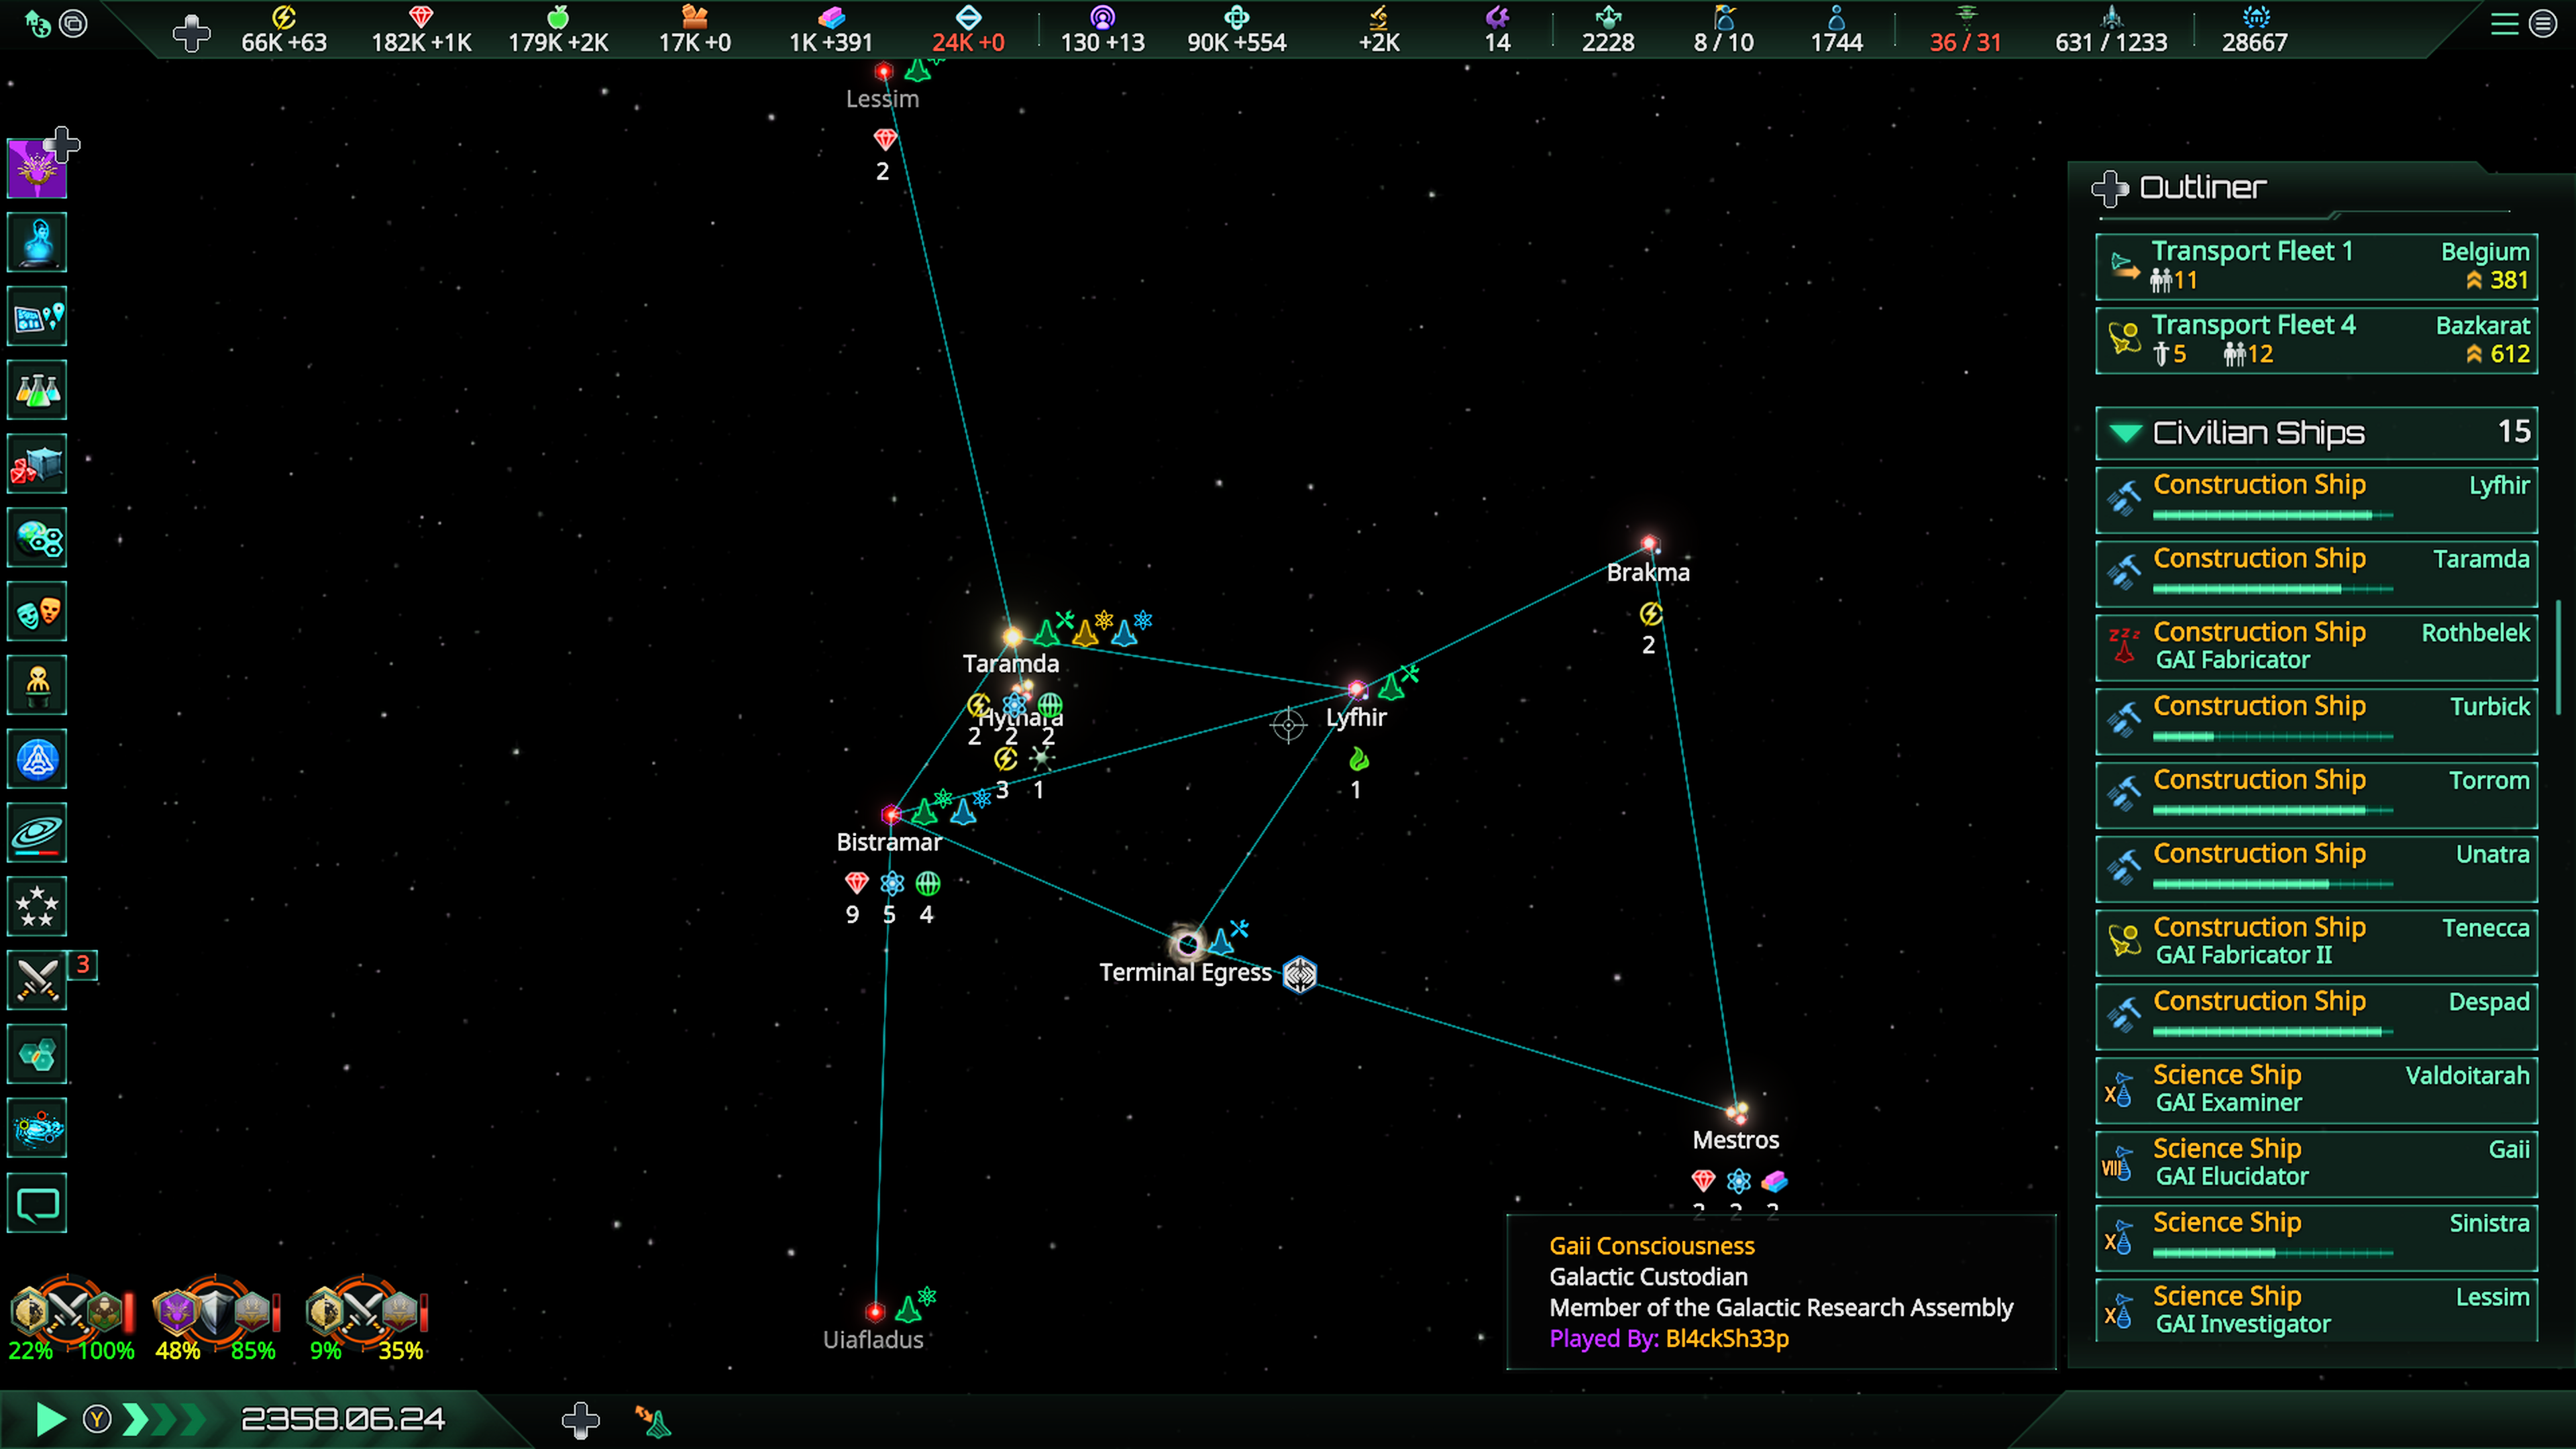This screenshot has height=1449, width=2576.
Task: Open the chat speech bubble icon
Action: tap(37, 1203)
